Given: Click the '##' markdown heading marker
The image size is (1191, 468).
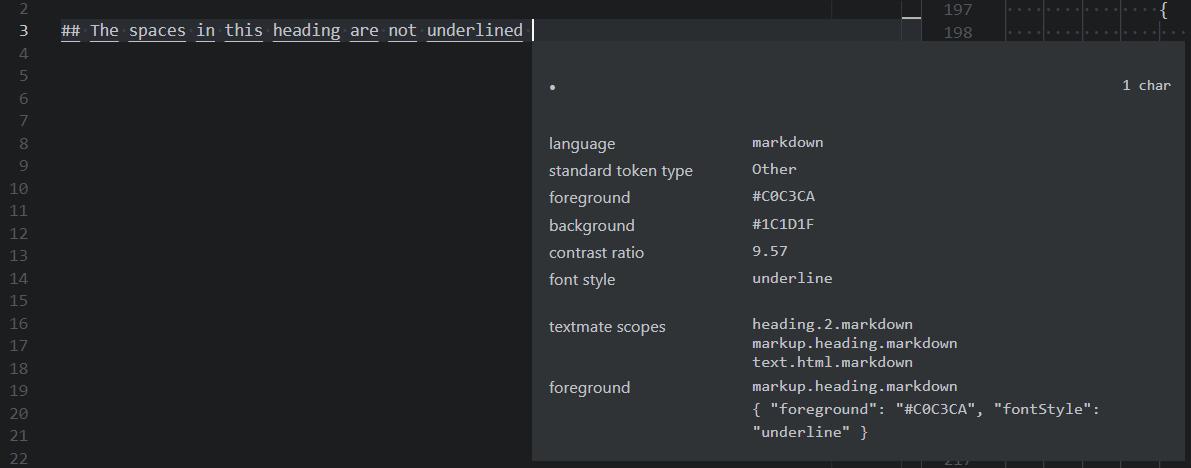Looking at the screenshot, I should coord(71,30).
